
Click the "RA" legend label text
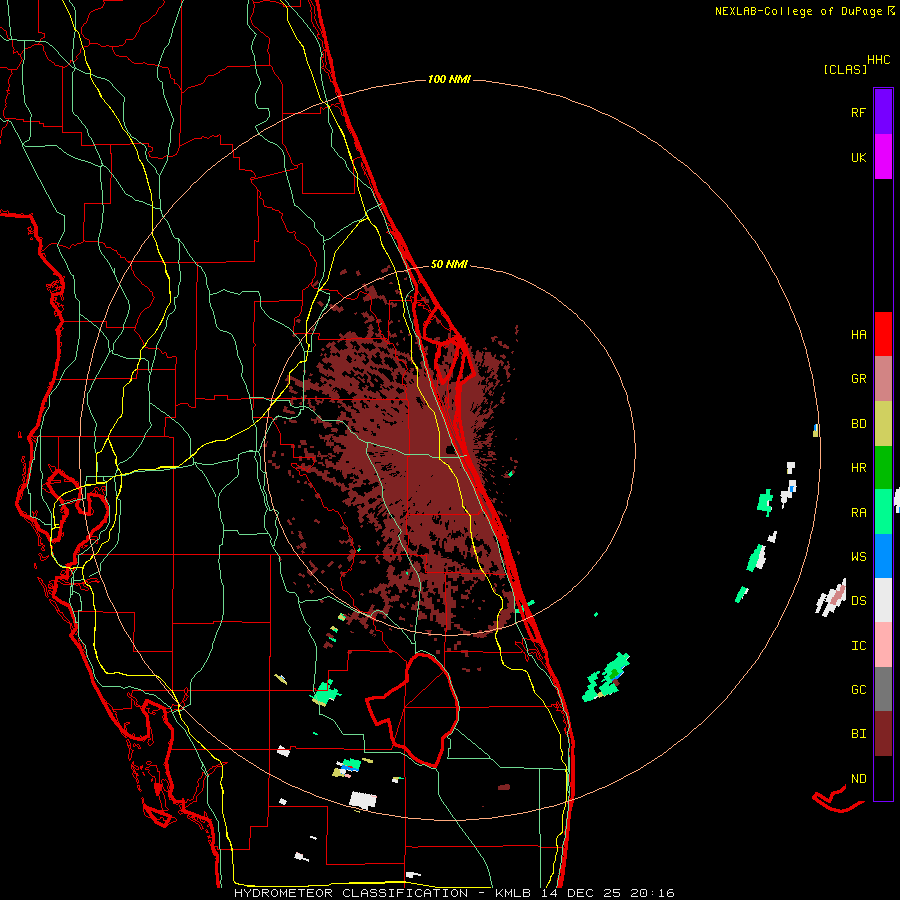point(858,513)
